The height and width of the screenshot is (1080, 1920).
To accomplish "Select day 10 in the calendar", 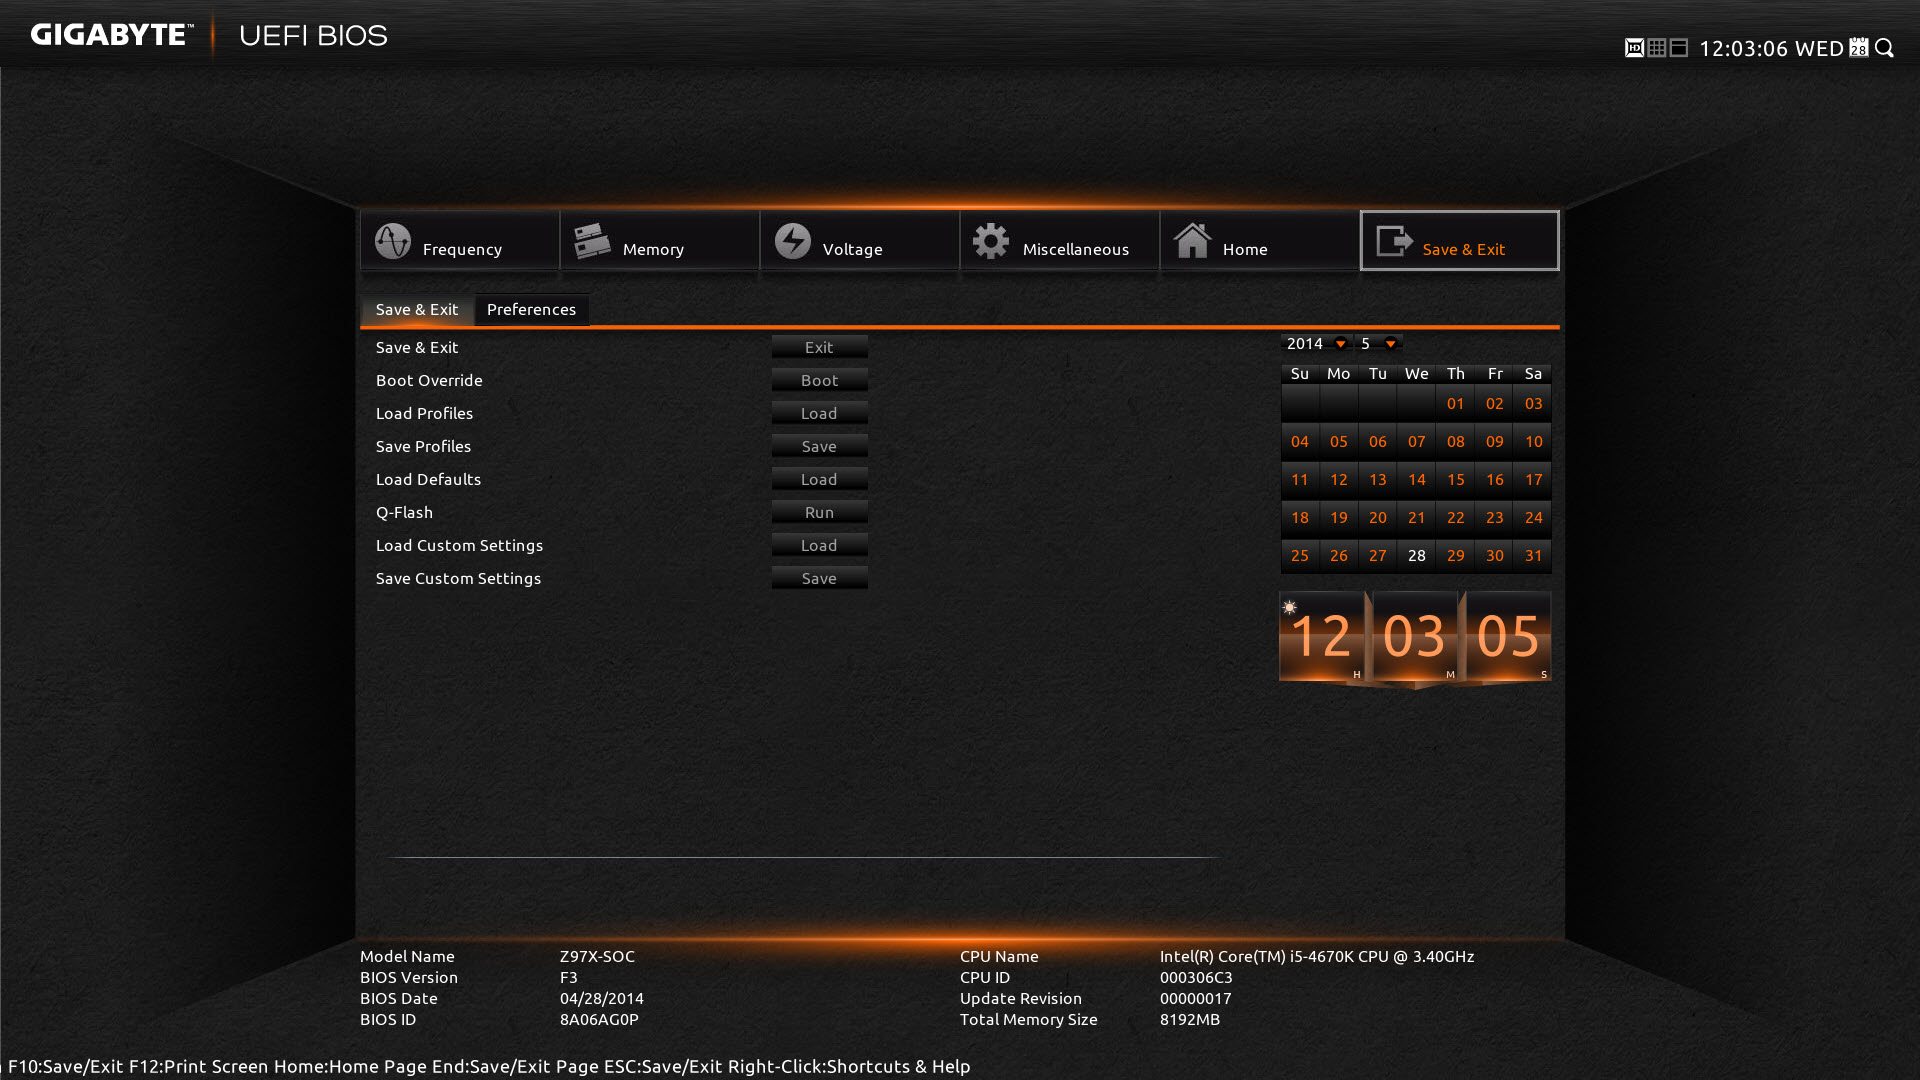I will coord(1533,442).
